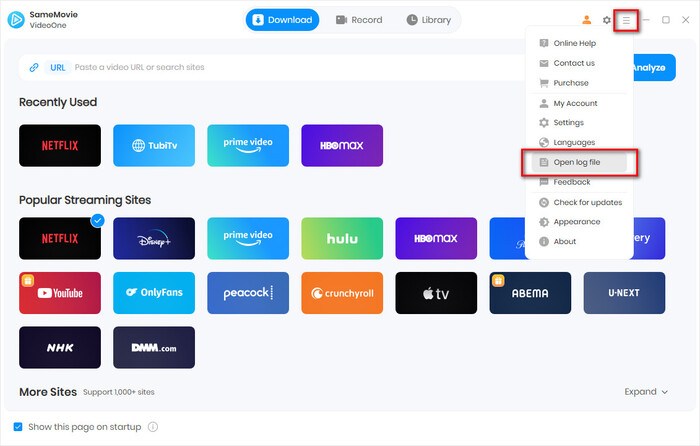
Task: Click the link icon in URL bar
Action: click(34, 67)
